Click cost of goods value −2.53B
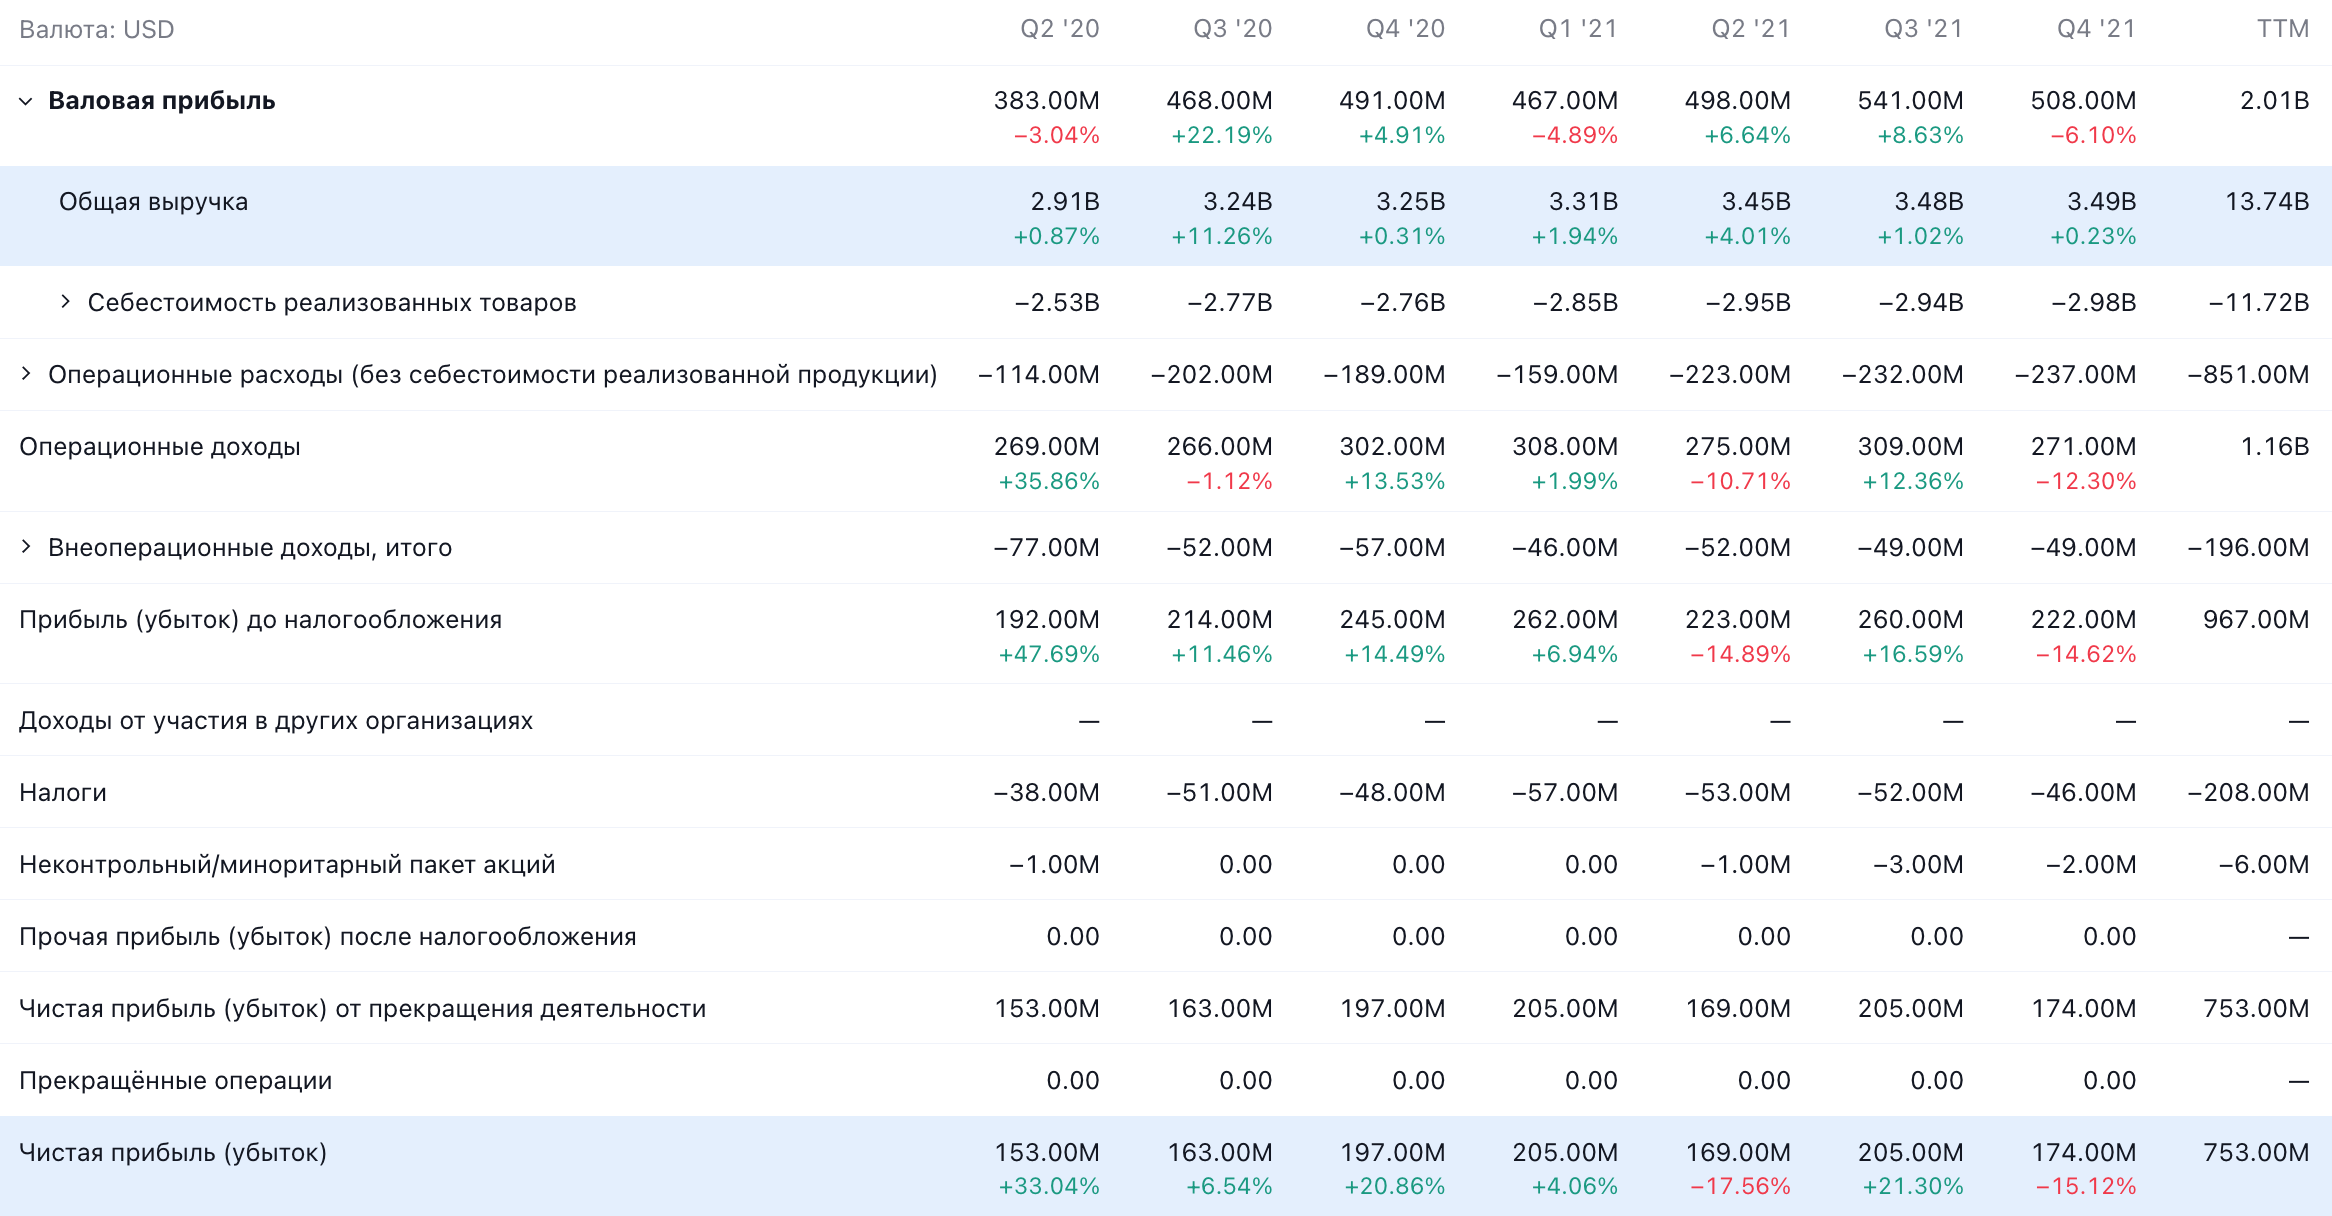 click(1057, 303)
